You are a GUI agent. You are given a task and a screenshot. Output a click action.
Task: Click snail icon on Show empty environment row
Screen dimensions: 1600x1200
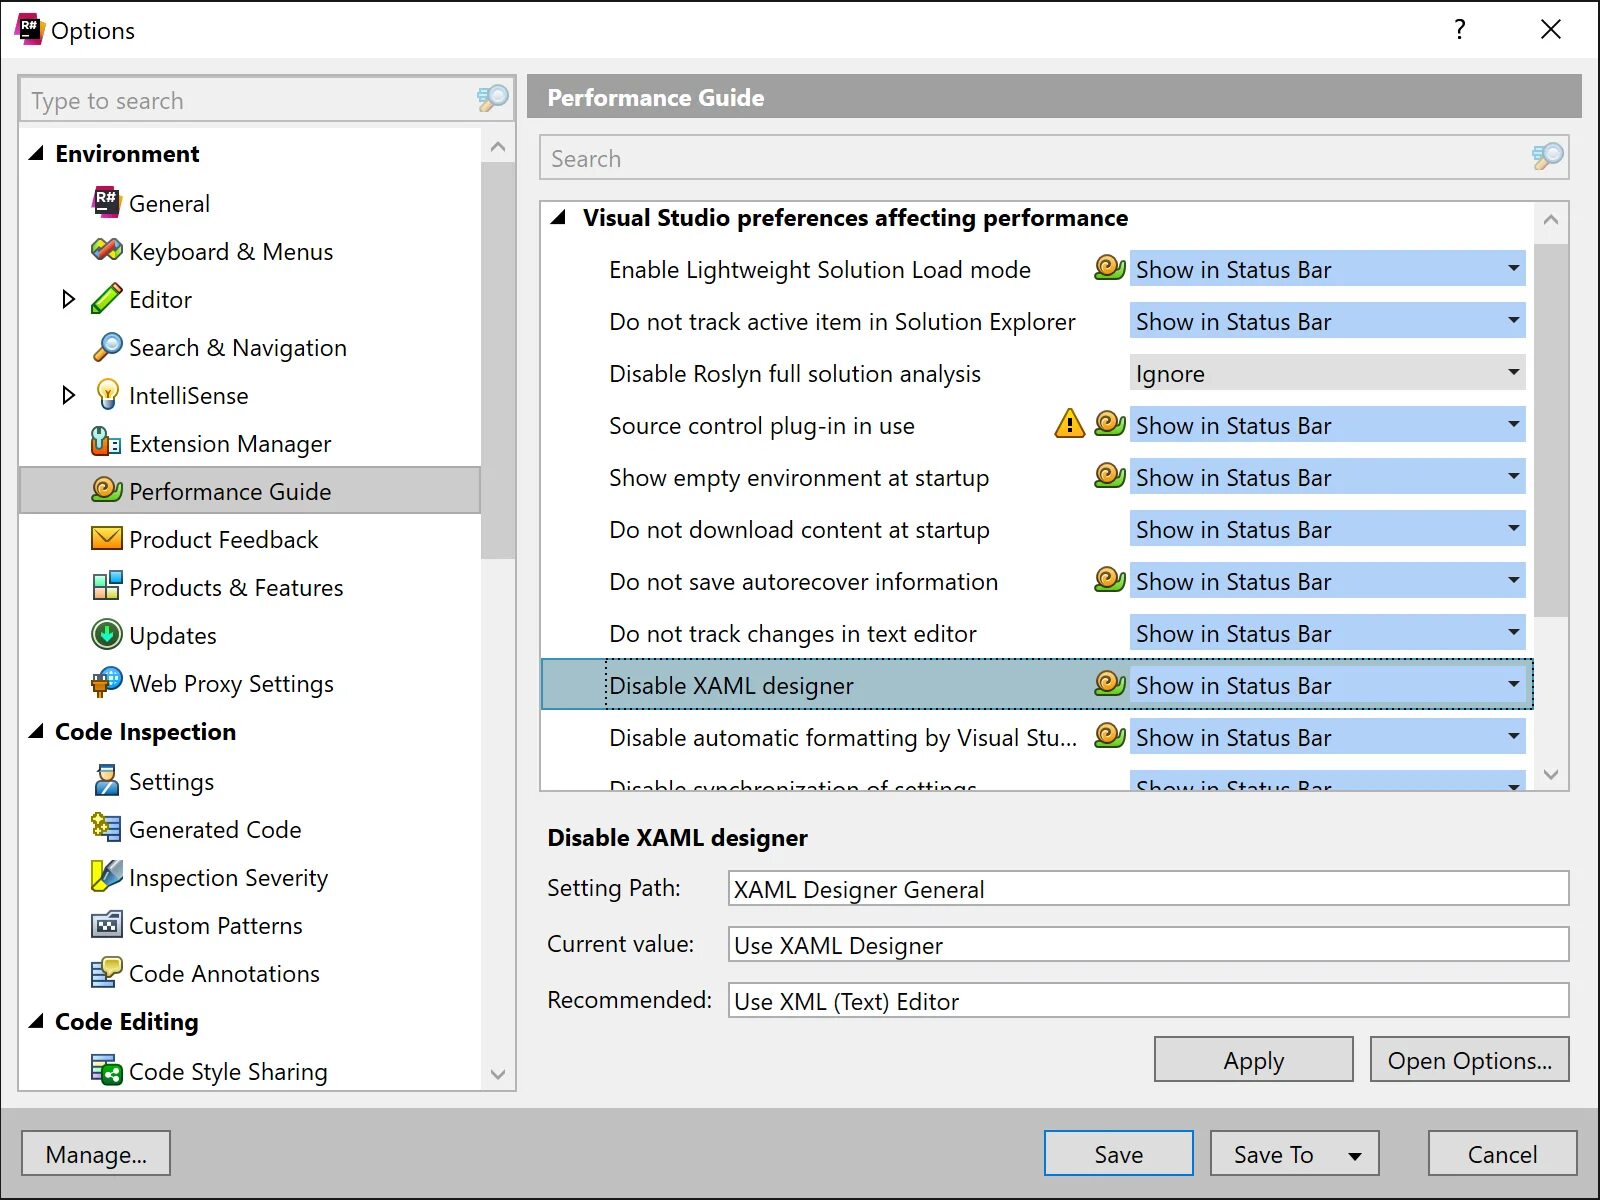pyautogui.click(x=1110, y=476)
